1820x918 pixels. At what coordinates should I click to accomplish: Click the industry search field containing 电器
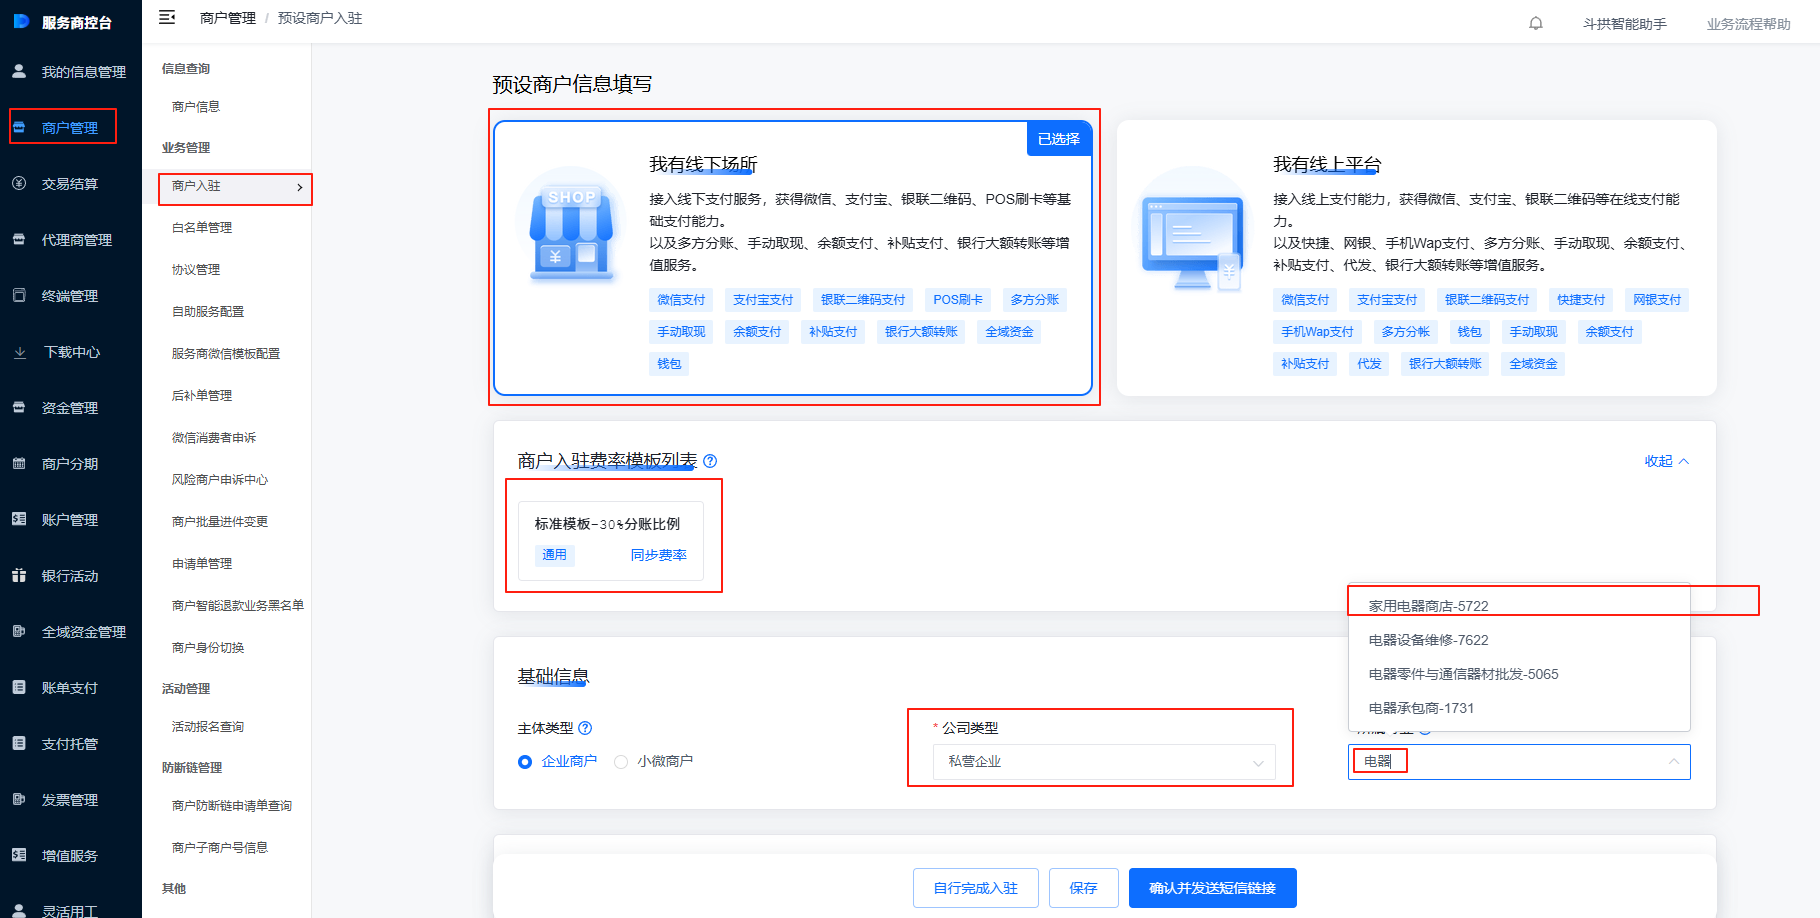(1519, 762)
